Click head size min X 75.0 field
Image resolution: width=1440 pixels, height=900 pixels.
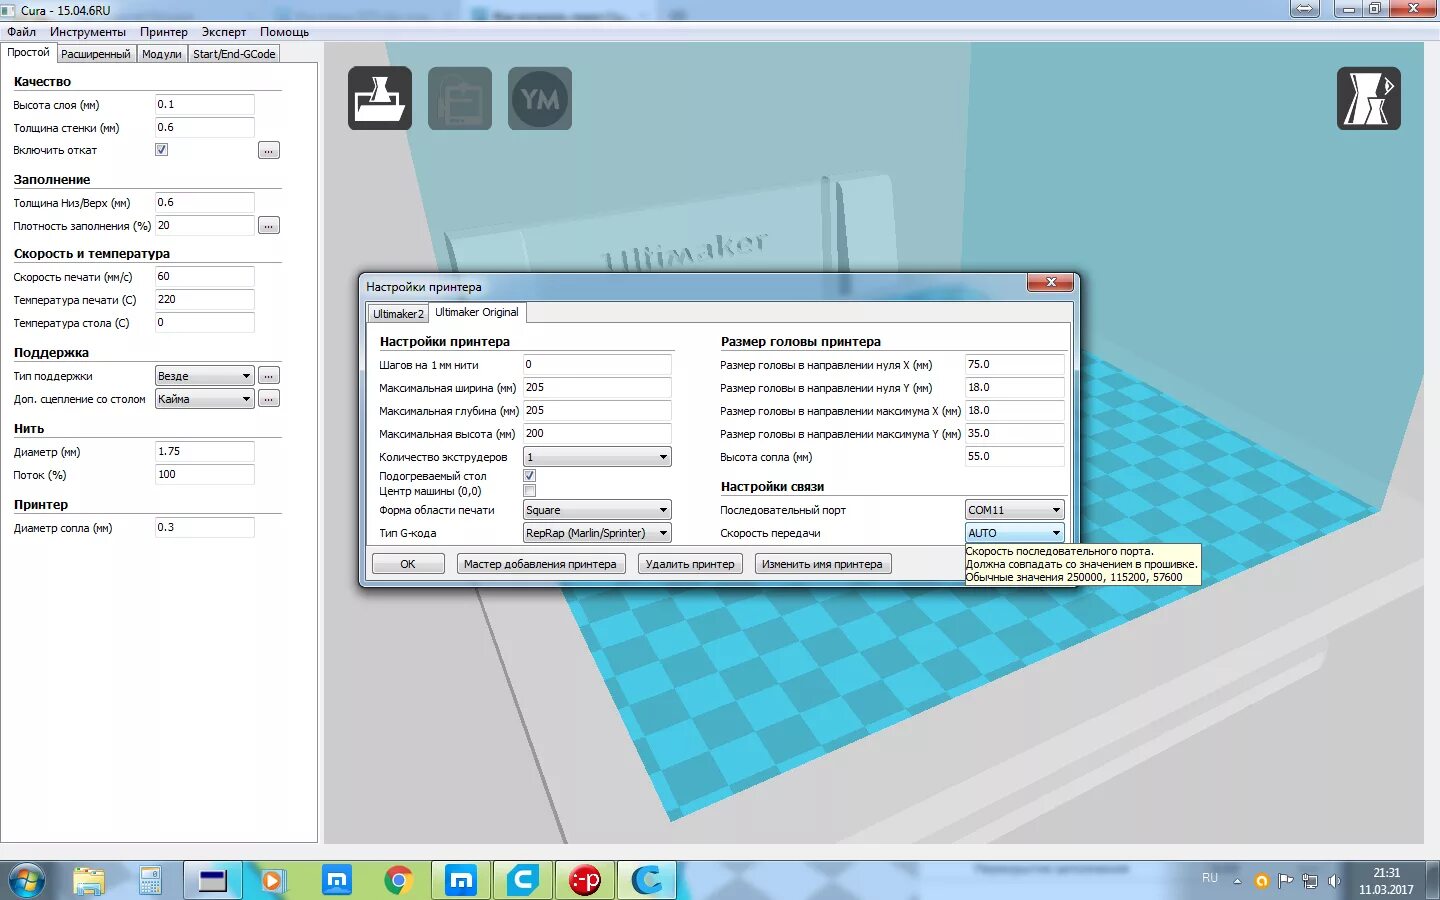[1014, 364]
